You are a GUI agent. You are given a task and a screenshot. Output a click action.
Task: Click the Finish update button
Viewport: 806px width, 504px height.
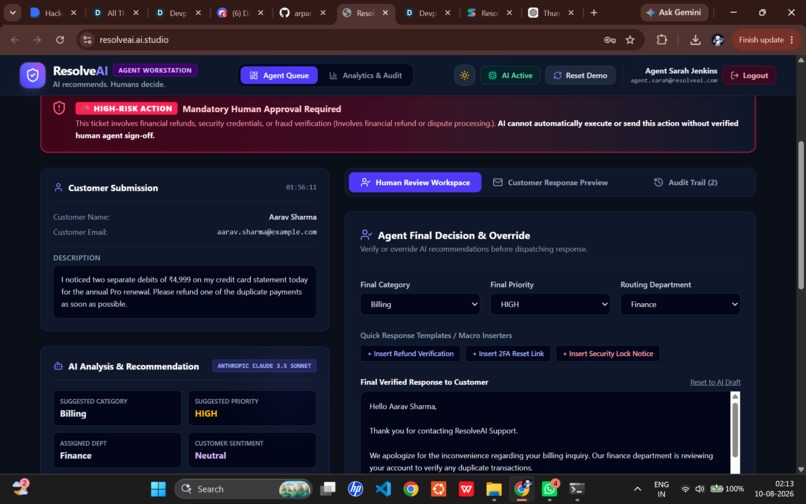(x=765, y=40)
